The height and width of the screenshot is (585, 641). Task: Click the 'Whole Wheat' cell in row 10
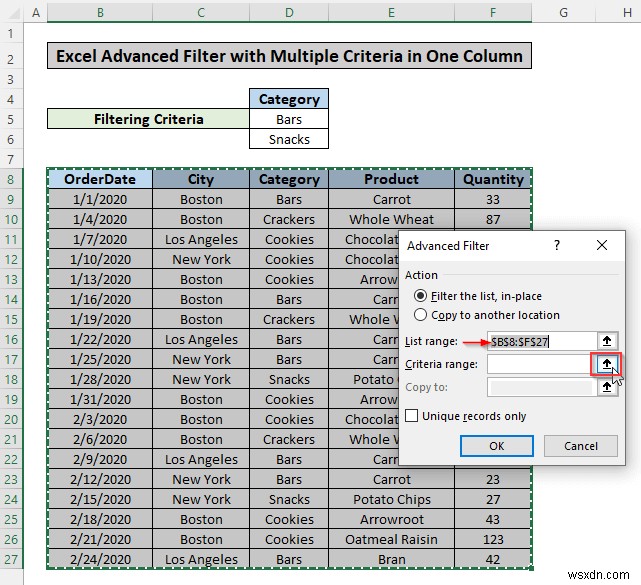[x=391, y=219]
